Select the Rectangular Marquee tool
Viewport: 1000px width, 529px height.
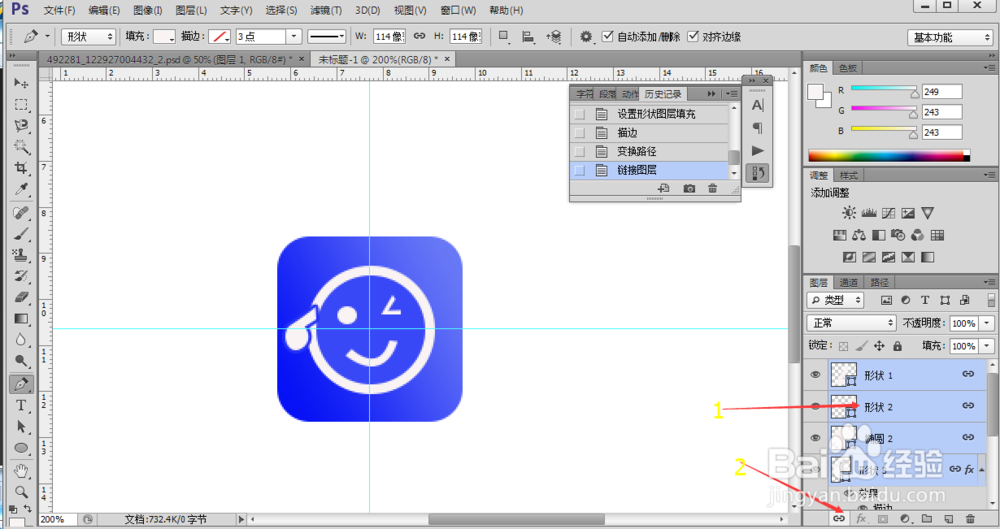pos(21,104)
